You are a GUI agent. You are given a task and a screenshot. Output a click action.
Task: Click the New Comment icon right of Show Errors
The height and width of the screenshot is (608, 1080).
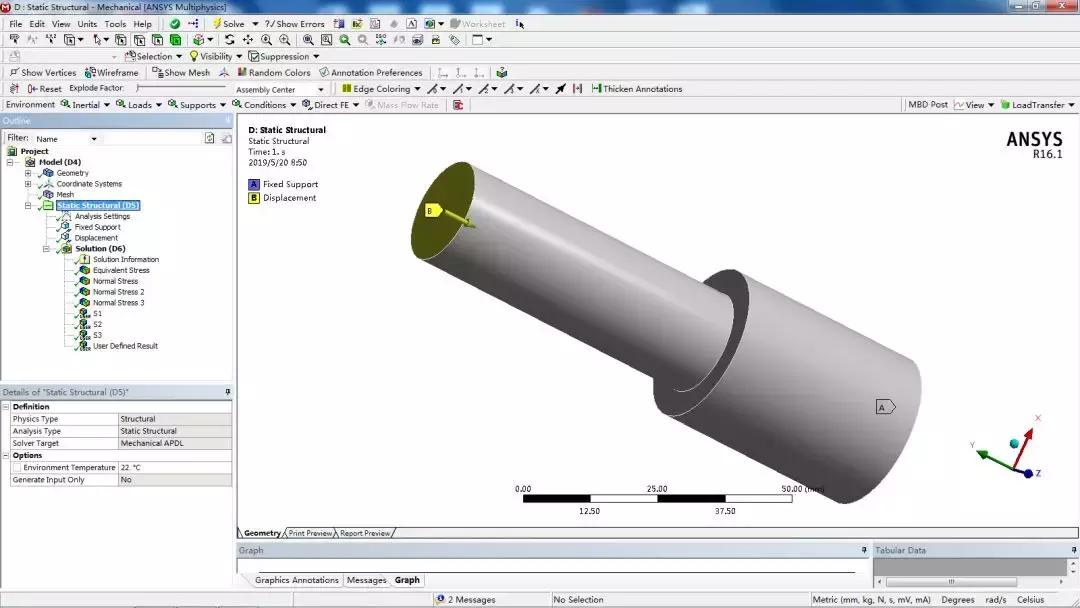pos(339,23)
